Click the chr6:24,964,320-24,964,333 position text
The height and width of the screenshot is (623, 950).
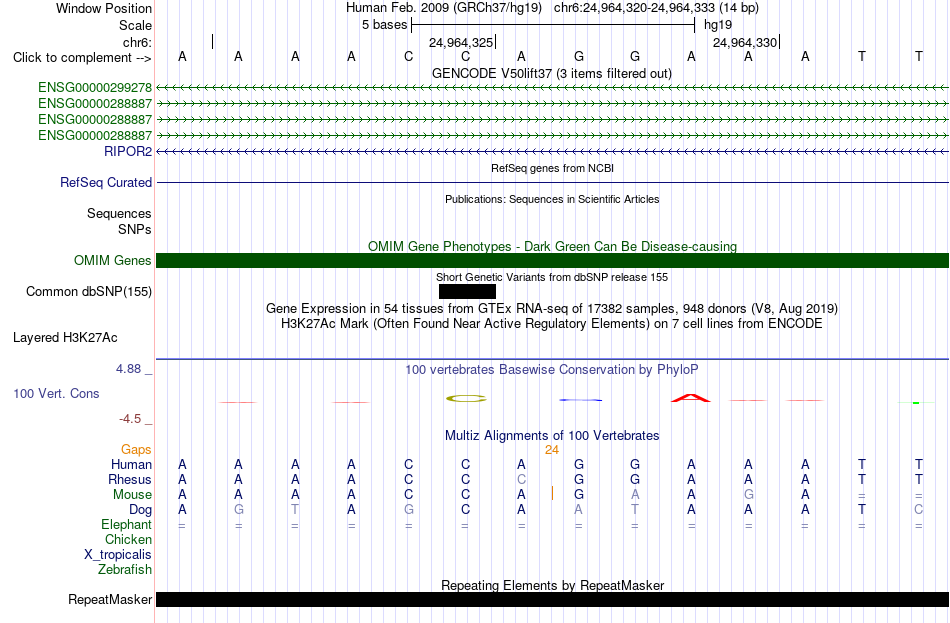point(656,8)
